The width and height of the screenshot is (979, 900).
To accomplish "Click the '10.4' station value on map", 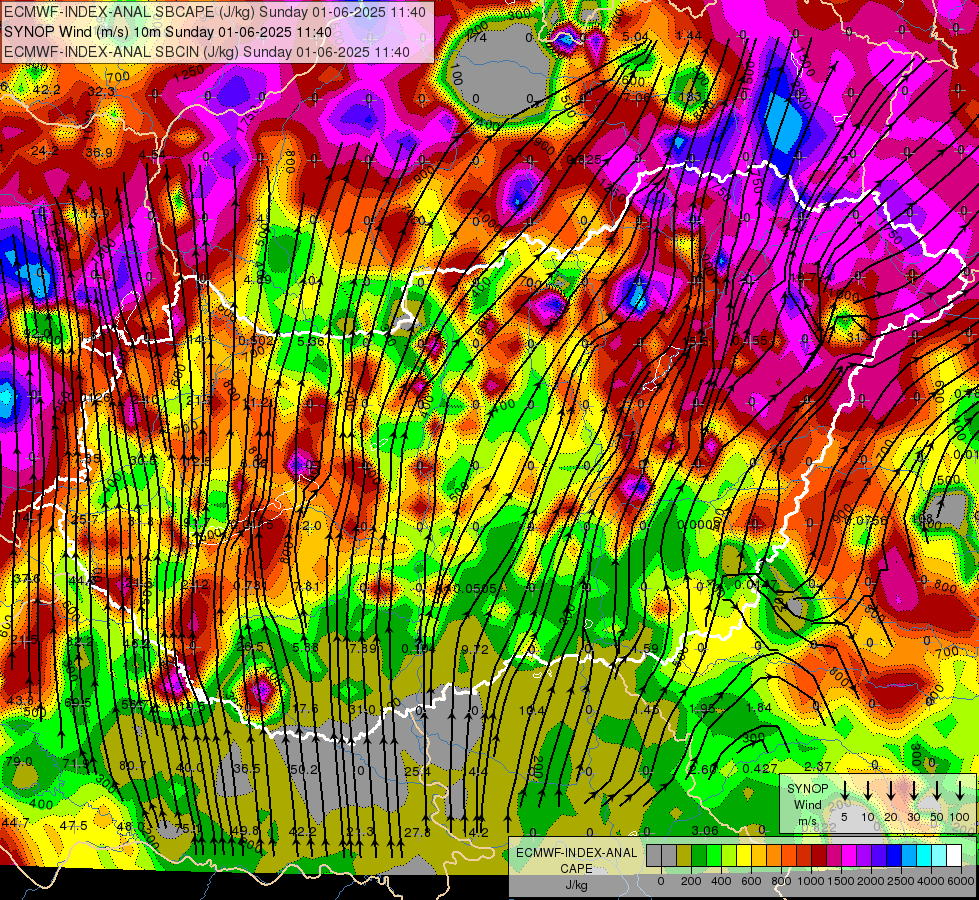I will (x=532, y=710).
